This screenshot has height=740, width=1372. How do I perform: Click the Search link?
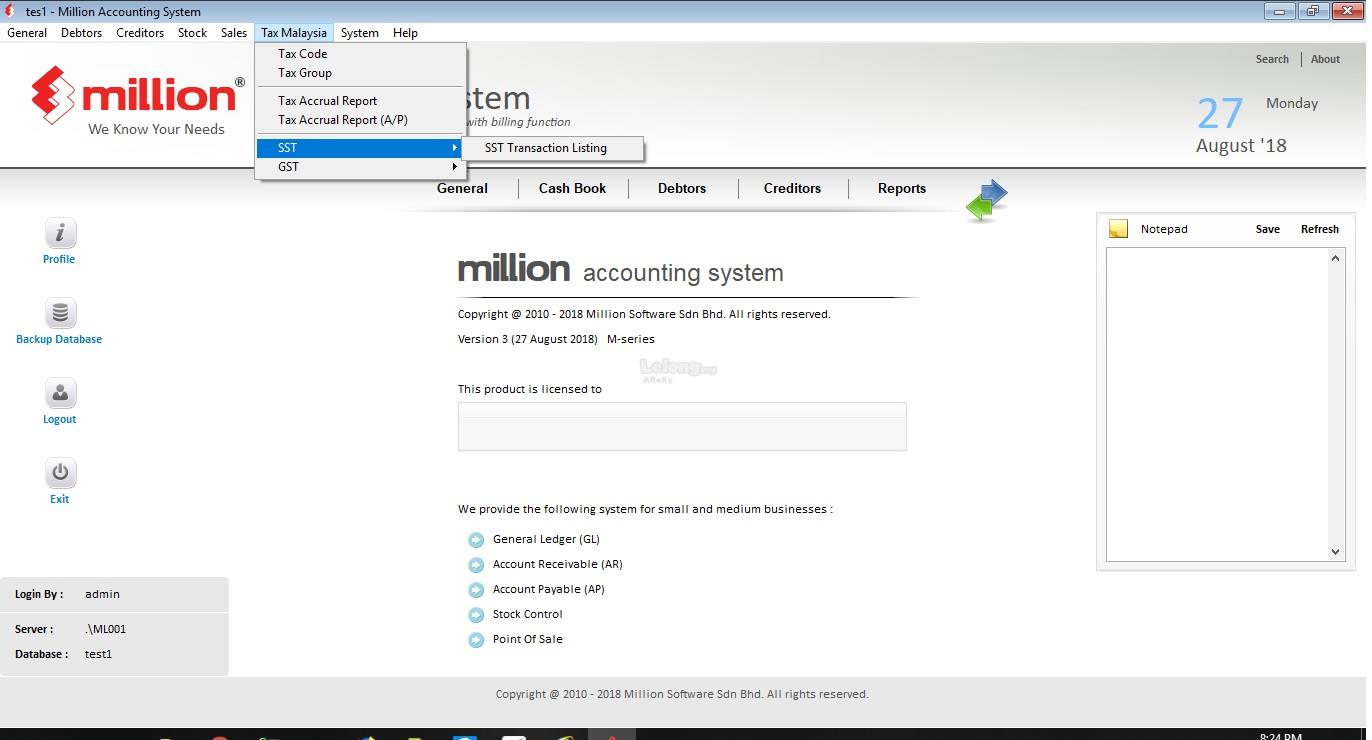point(1272,59)
